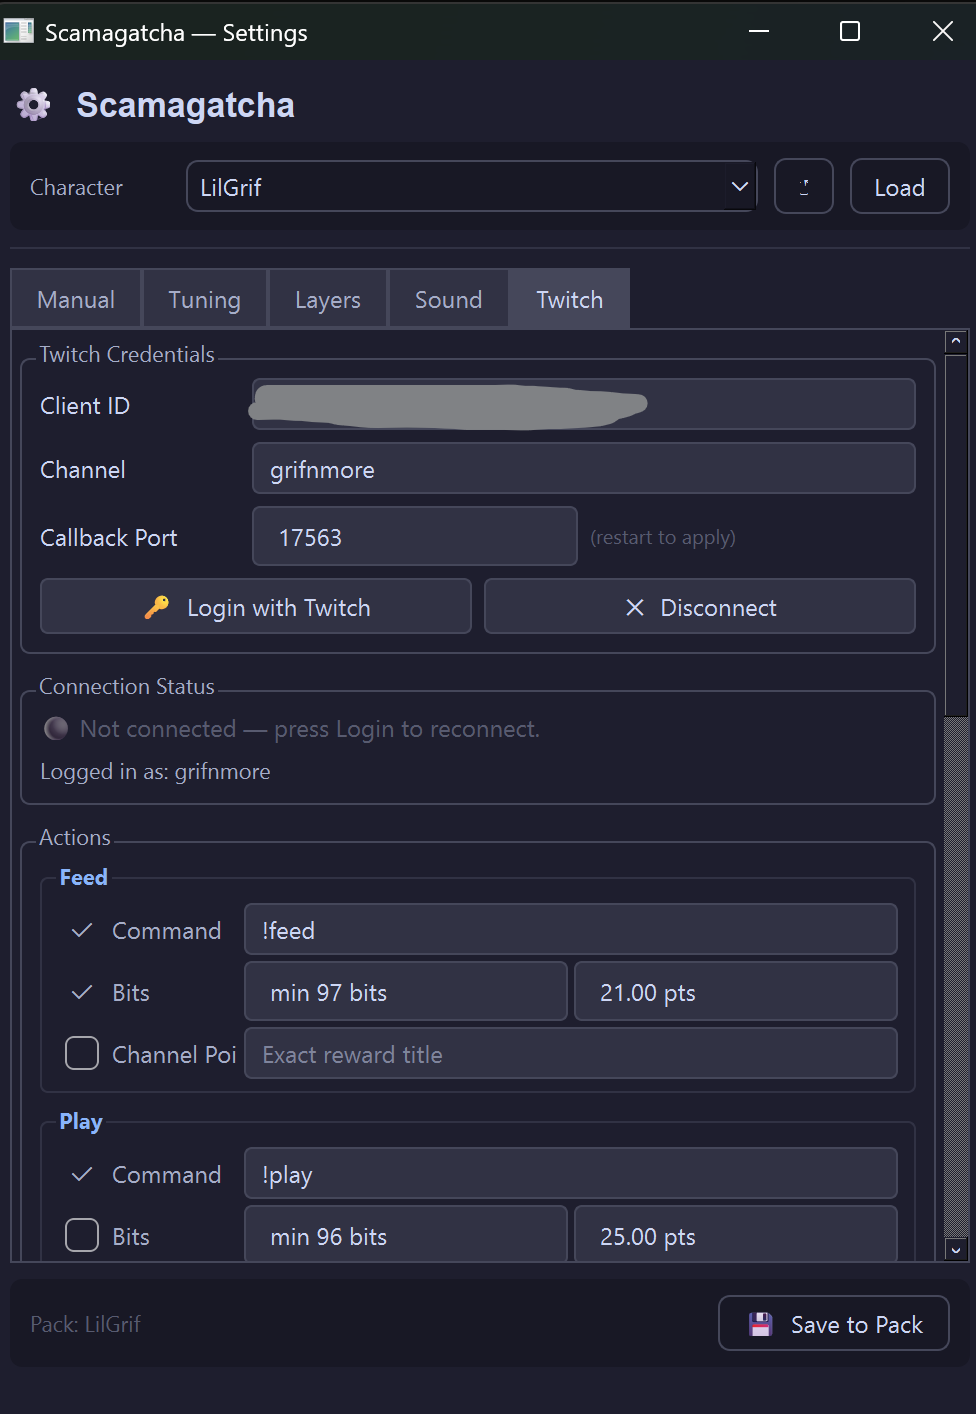Click the vertical scrollbar thumb

[956, 536]
